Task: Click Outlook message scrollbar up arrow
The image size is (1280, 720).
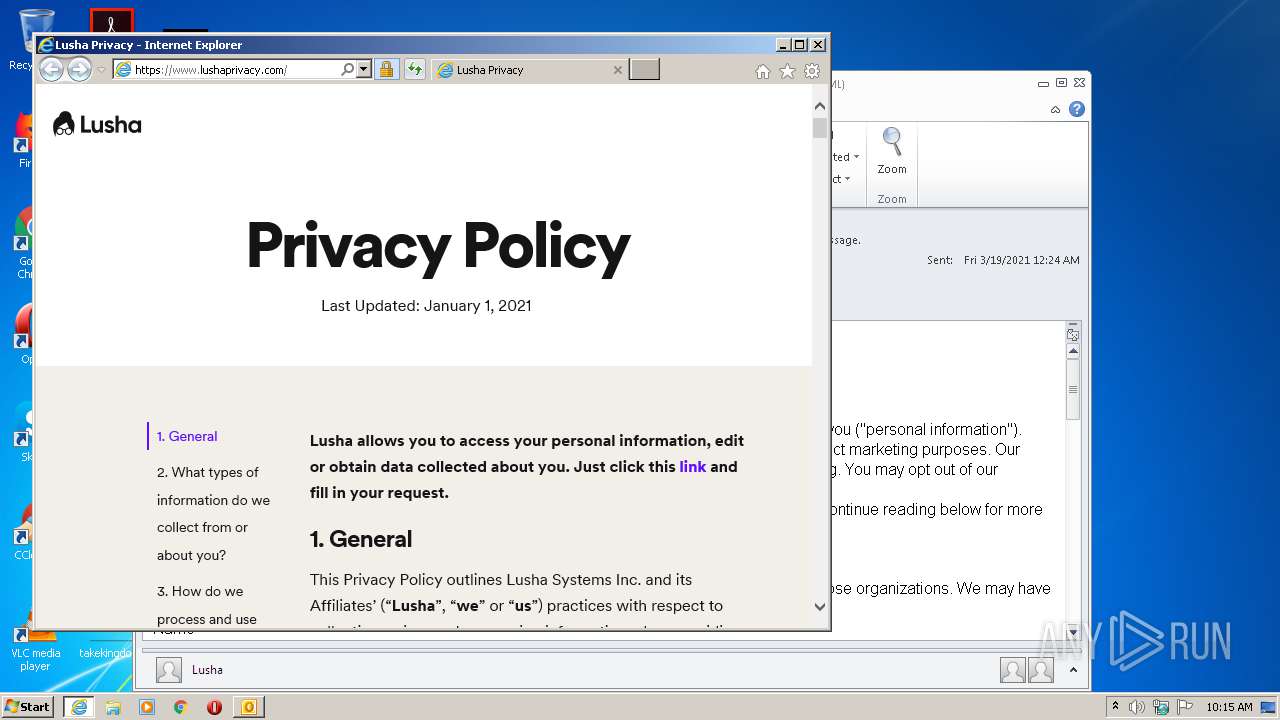Action: point(1074,351)
